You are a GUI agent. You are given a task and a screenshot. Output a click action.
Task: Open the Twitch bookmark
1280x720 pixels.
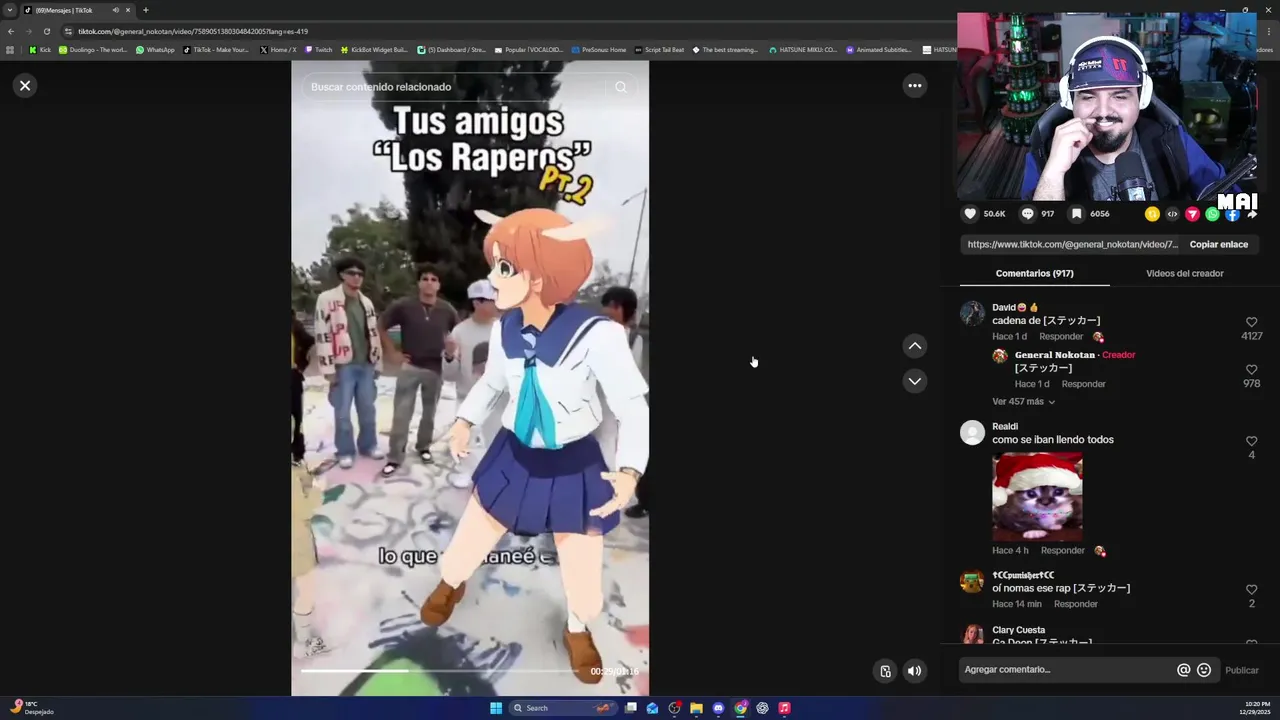point(318,49)
